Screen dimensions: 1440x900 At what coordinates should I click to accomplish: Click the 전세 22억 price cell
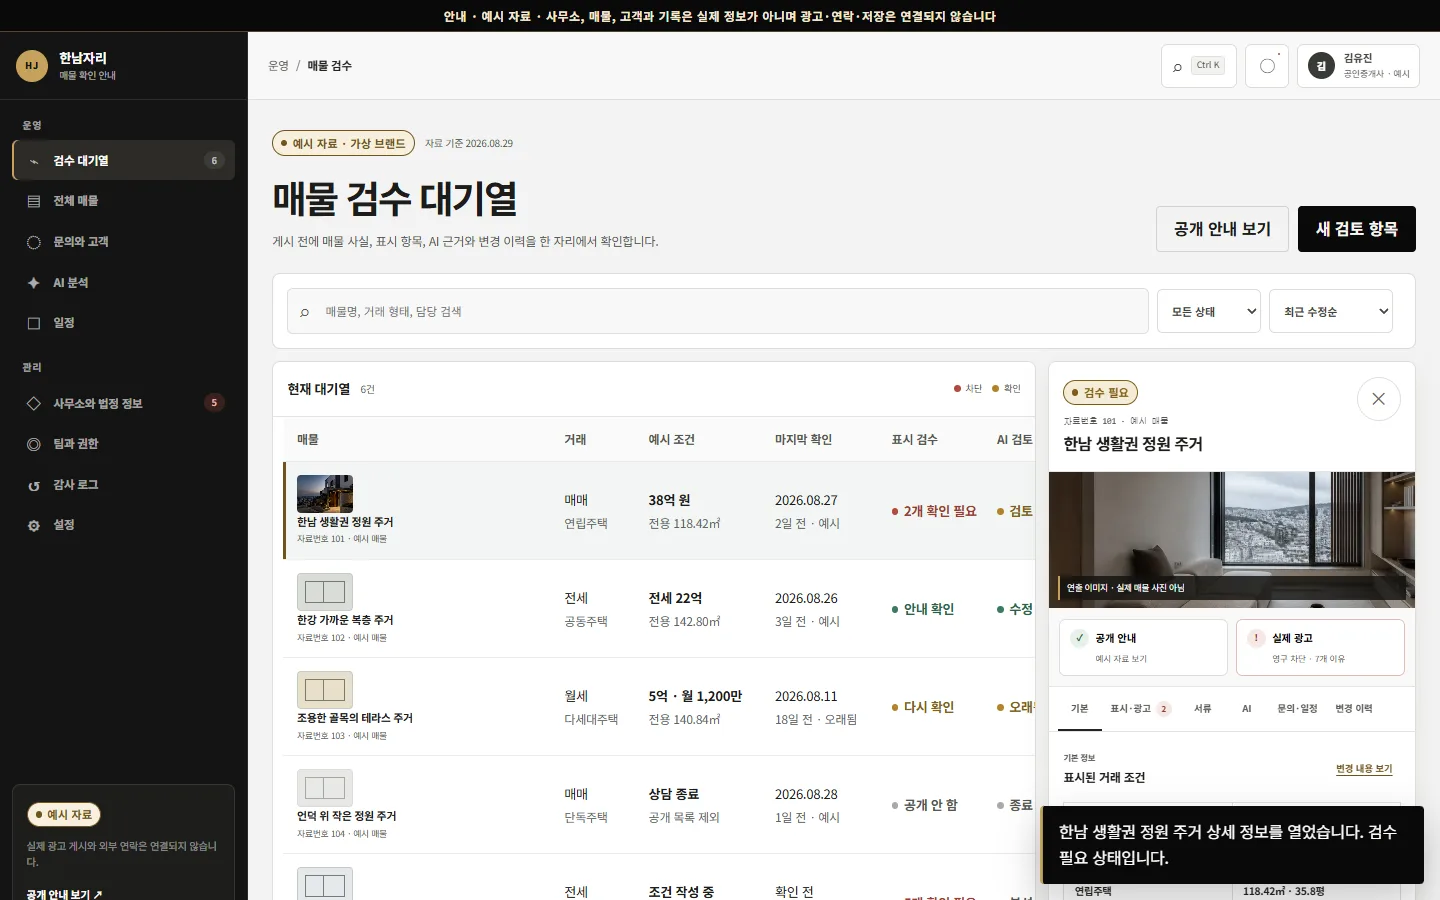click(675, 598)
